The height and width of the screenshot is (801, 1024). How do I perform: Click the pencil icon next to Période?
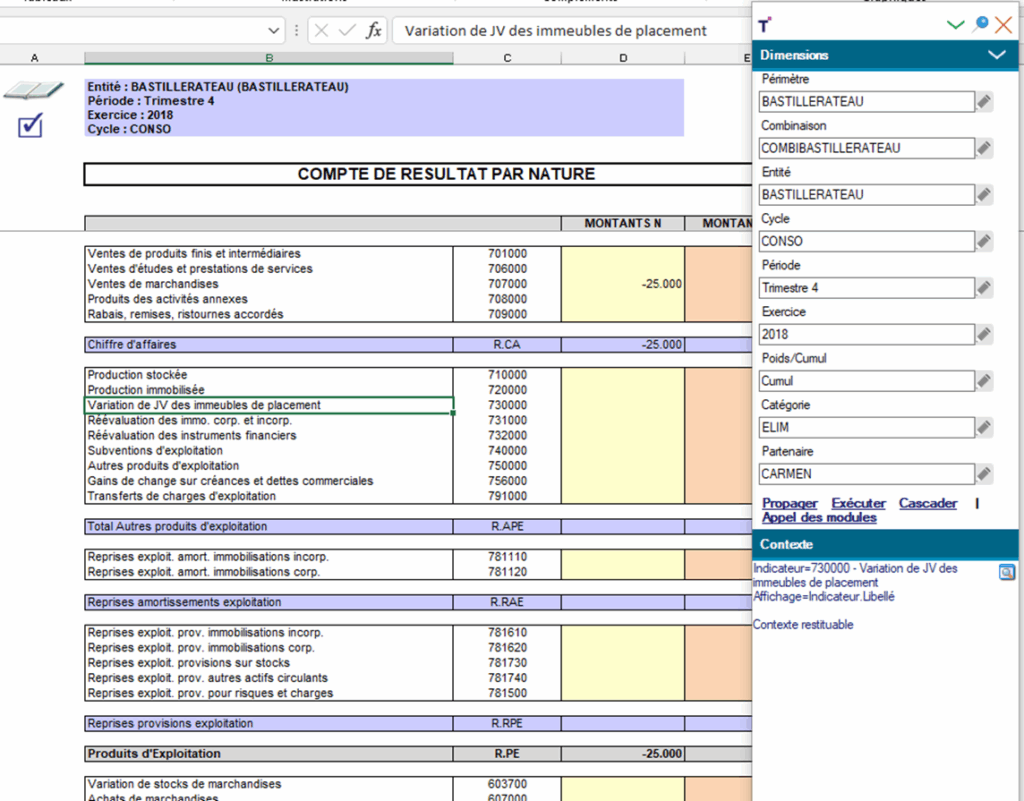(984, 288)
